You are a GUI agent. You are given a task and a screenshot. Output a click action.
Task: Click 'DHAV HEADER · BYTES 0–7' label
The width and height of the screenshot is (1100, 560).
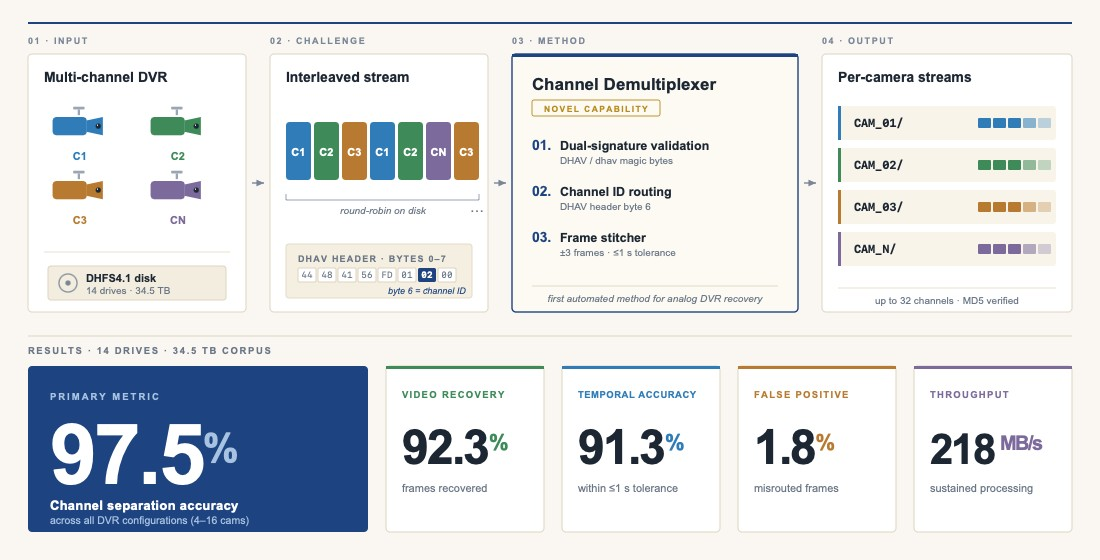(x=372, y=259)
